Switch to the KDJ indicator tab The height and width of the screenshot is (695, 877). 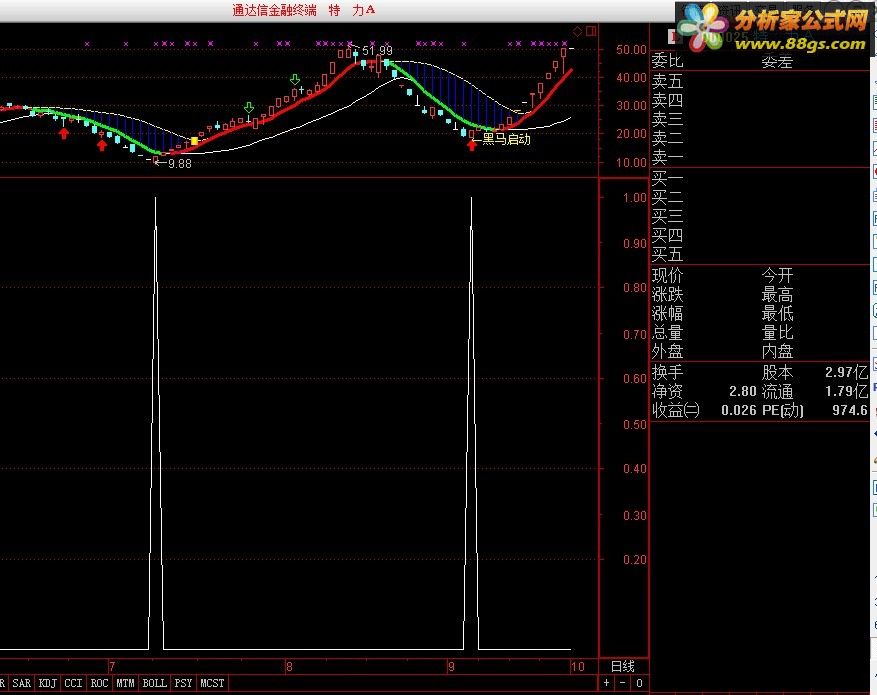[48, 683]
